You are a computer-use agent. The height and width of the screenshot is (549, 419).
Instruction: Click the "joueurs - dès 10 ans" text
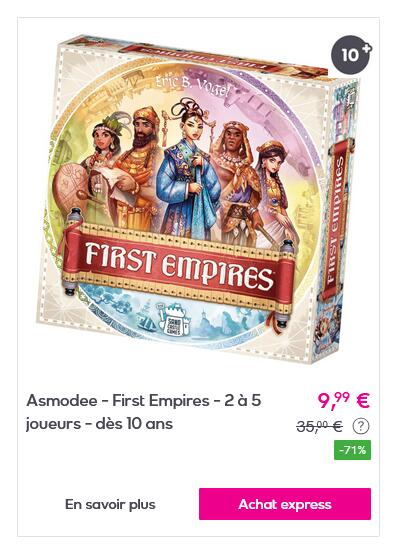[99, 424]
